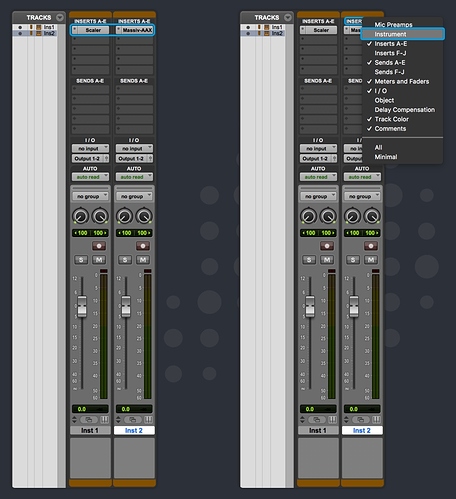The width and height of the screenshot is (456, 499).
Task: Click Inst 1 record enable in left mixer
Action: [99, 246]
